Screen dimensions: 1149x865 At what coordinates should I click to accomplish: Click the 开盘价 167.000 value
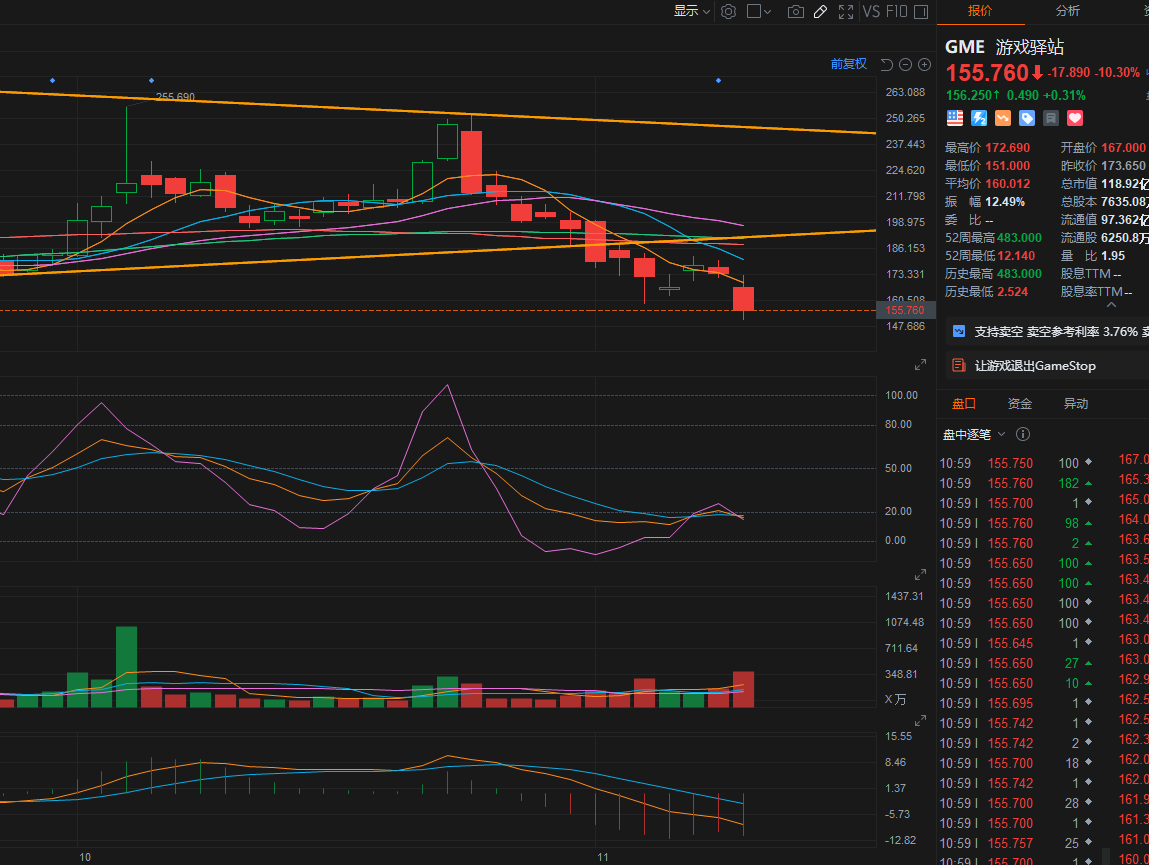click(x=1123, y=147)
